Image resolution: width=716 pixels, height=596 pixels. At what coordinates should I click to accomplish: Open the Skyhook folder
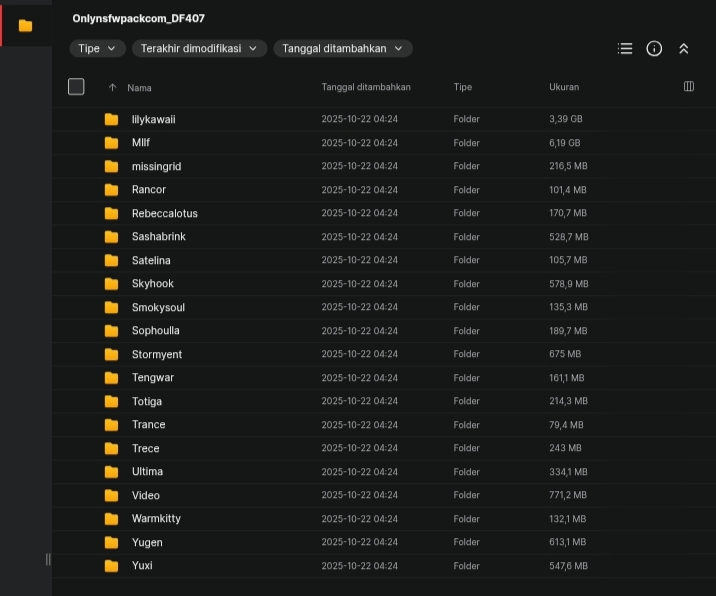152,284
